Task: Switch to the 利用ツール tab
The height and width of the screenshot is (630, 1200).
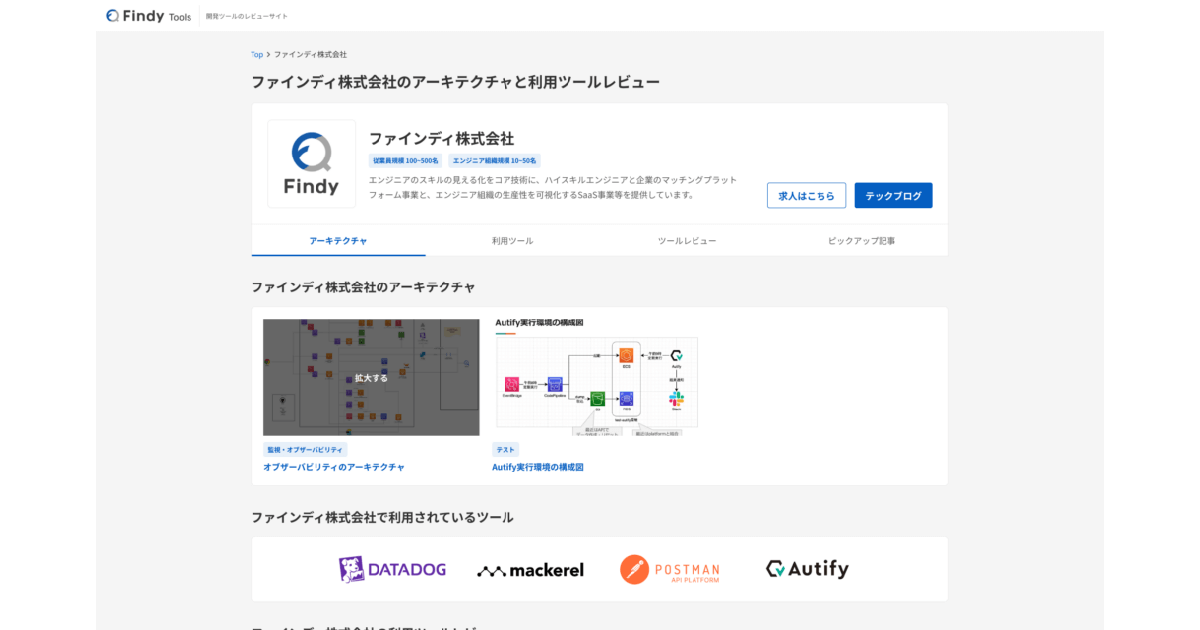Action: click(510, 240)
